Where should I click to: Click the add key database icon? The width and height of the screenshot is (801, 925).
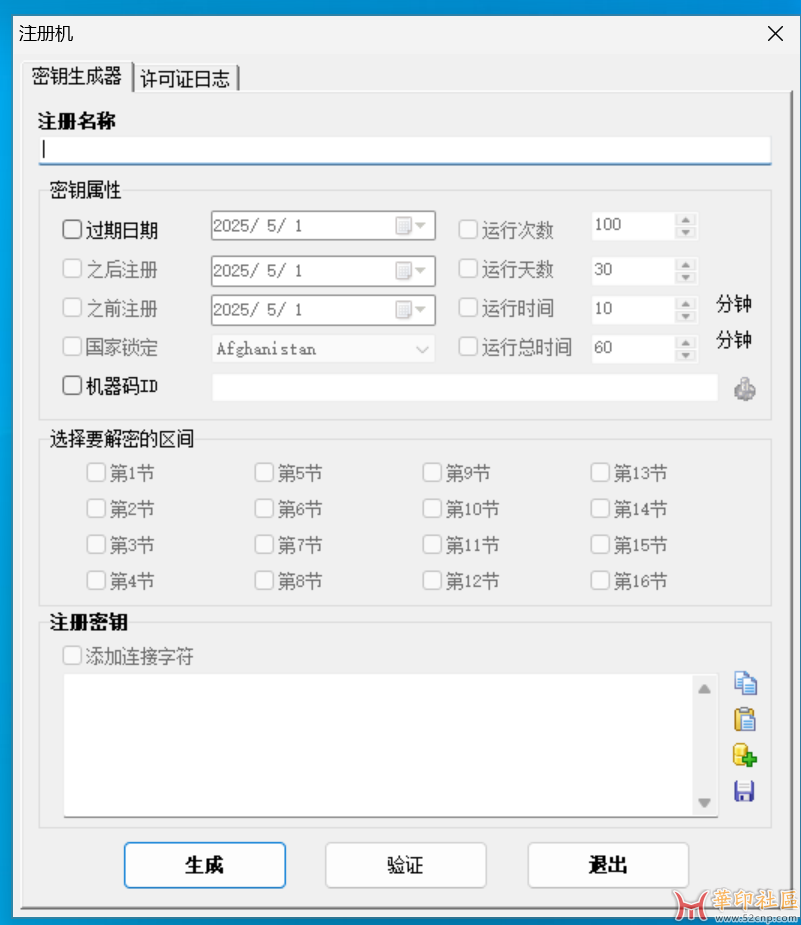coord(745,756)
